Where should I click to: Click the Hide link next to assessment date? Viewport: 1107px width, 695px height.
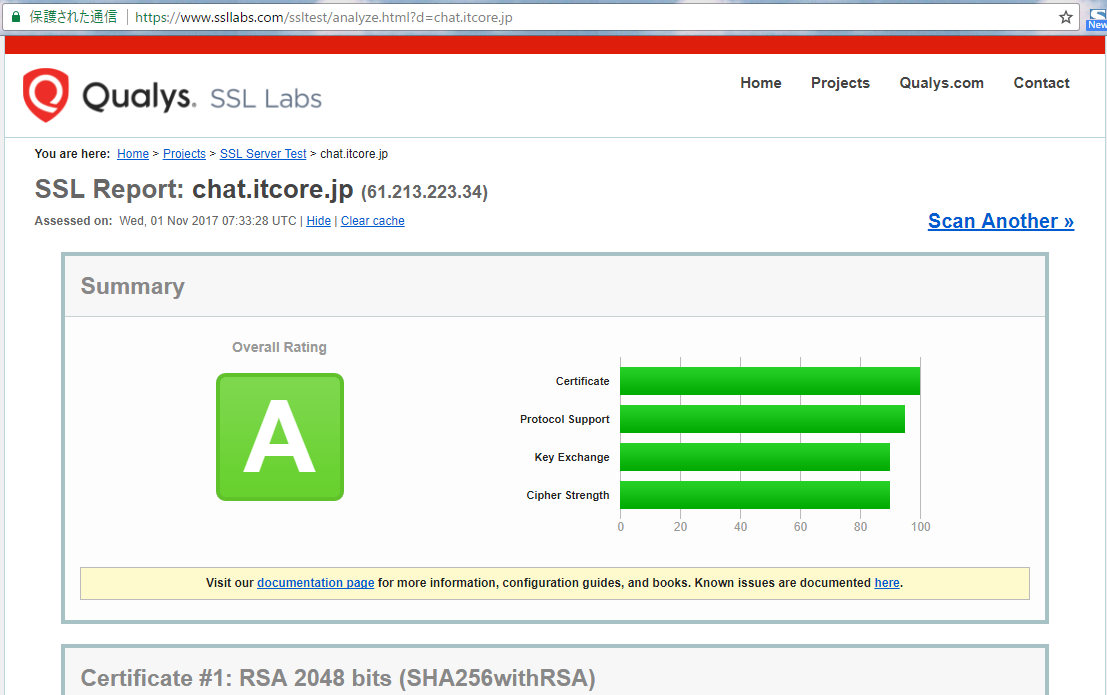click(318, 221)
